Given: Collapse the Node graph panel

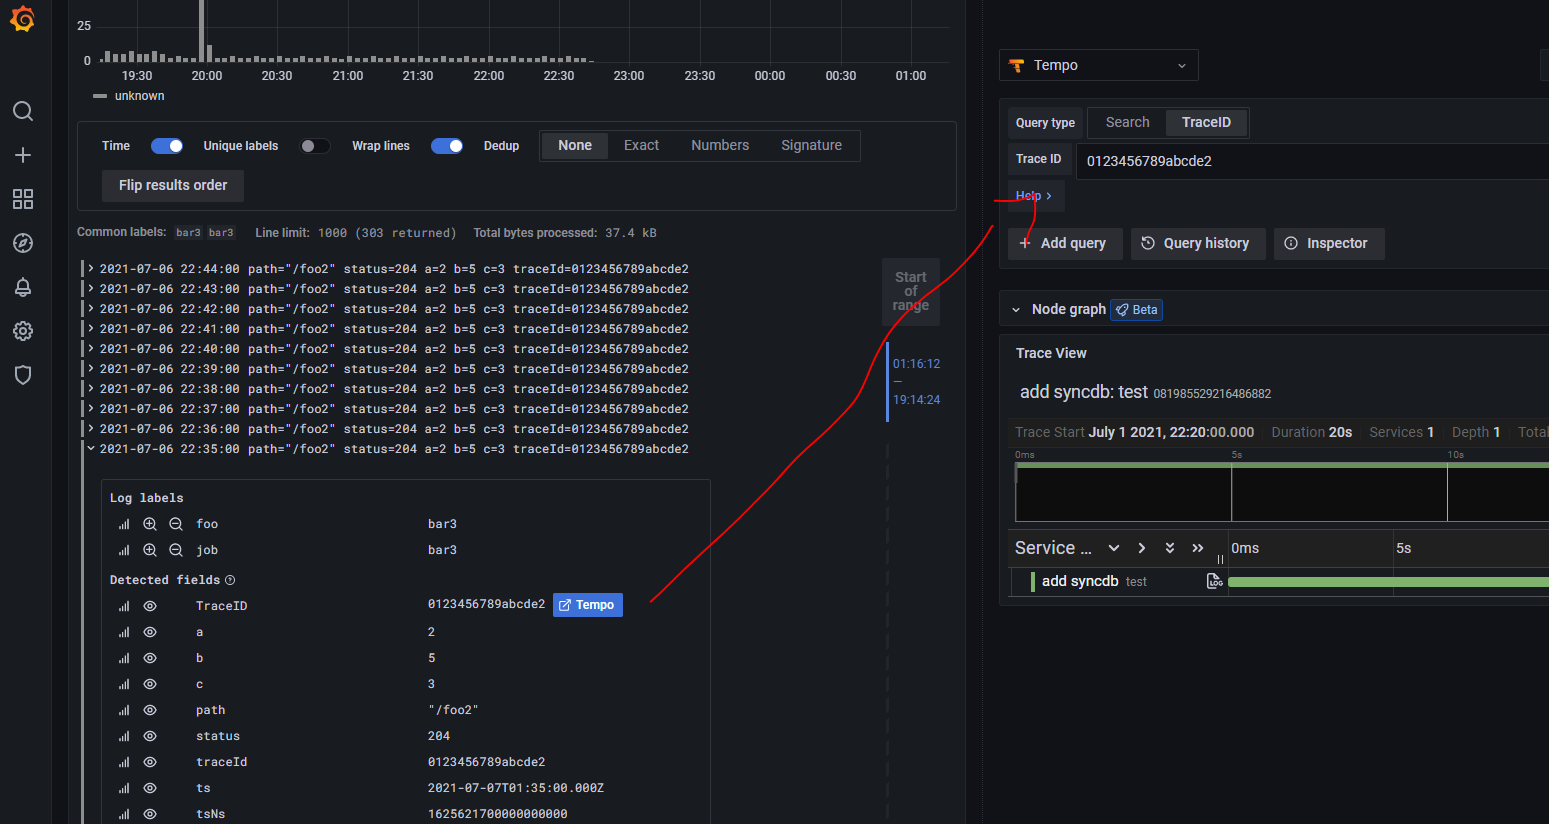Looking at the screenshot, I should click(1016, 310).
